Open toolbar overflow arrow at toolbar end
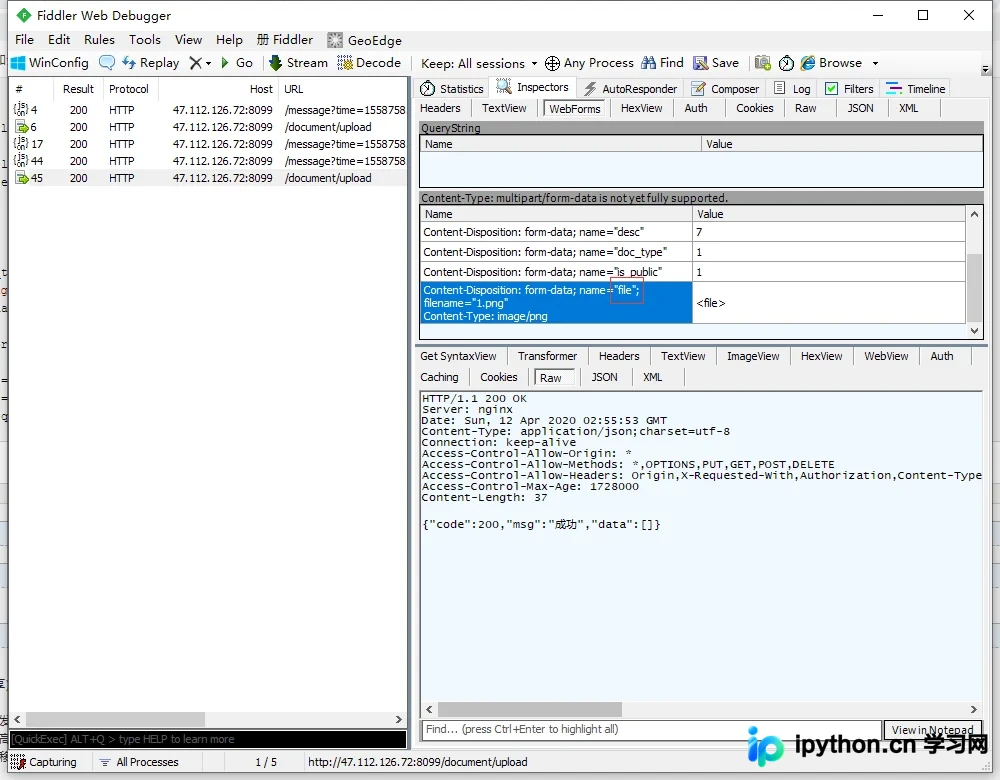The height and width of the screenshot is (780, 1000). pos(985,69)
